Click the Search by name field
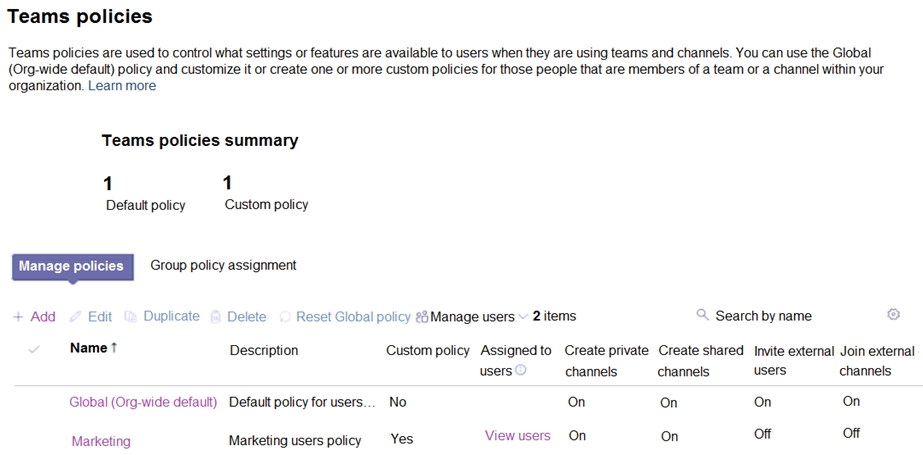This screenshot has height=455, width=923. (x=763, y=316)
